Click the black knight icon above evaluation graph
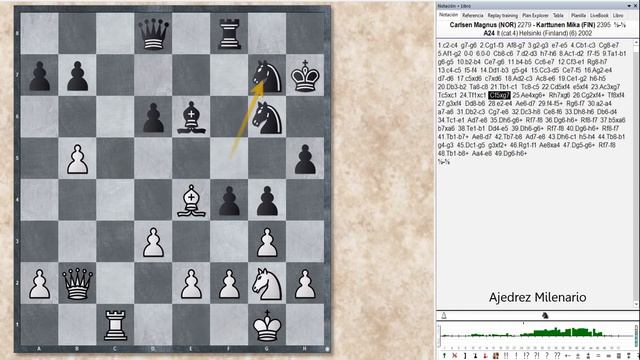Viewport: 640px width, 360px height. 544,315
